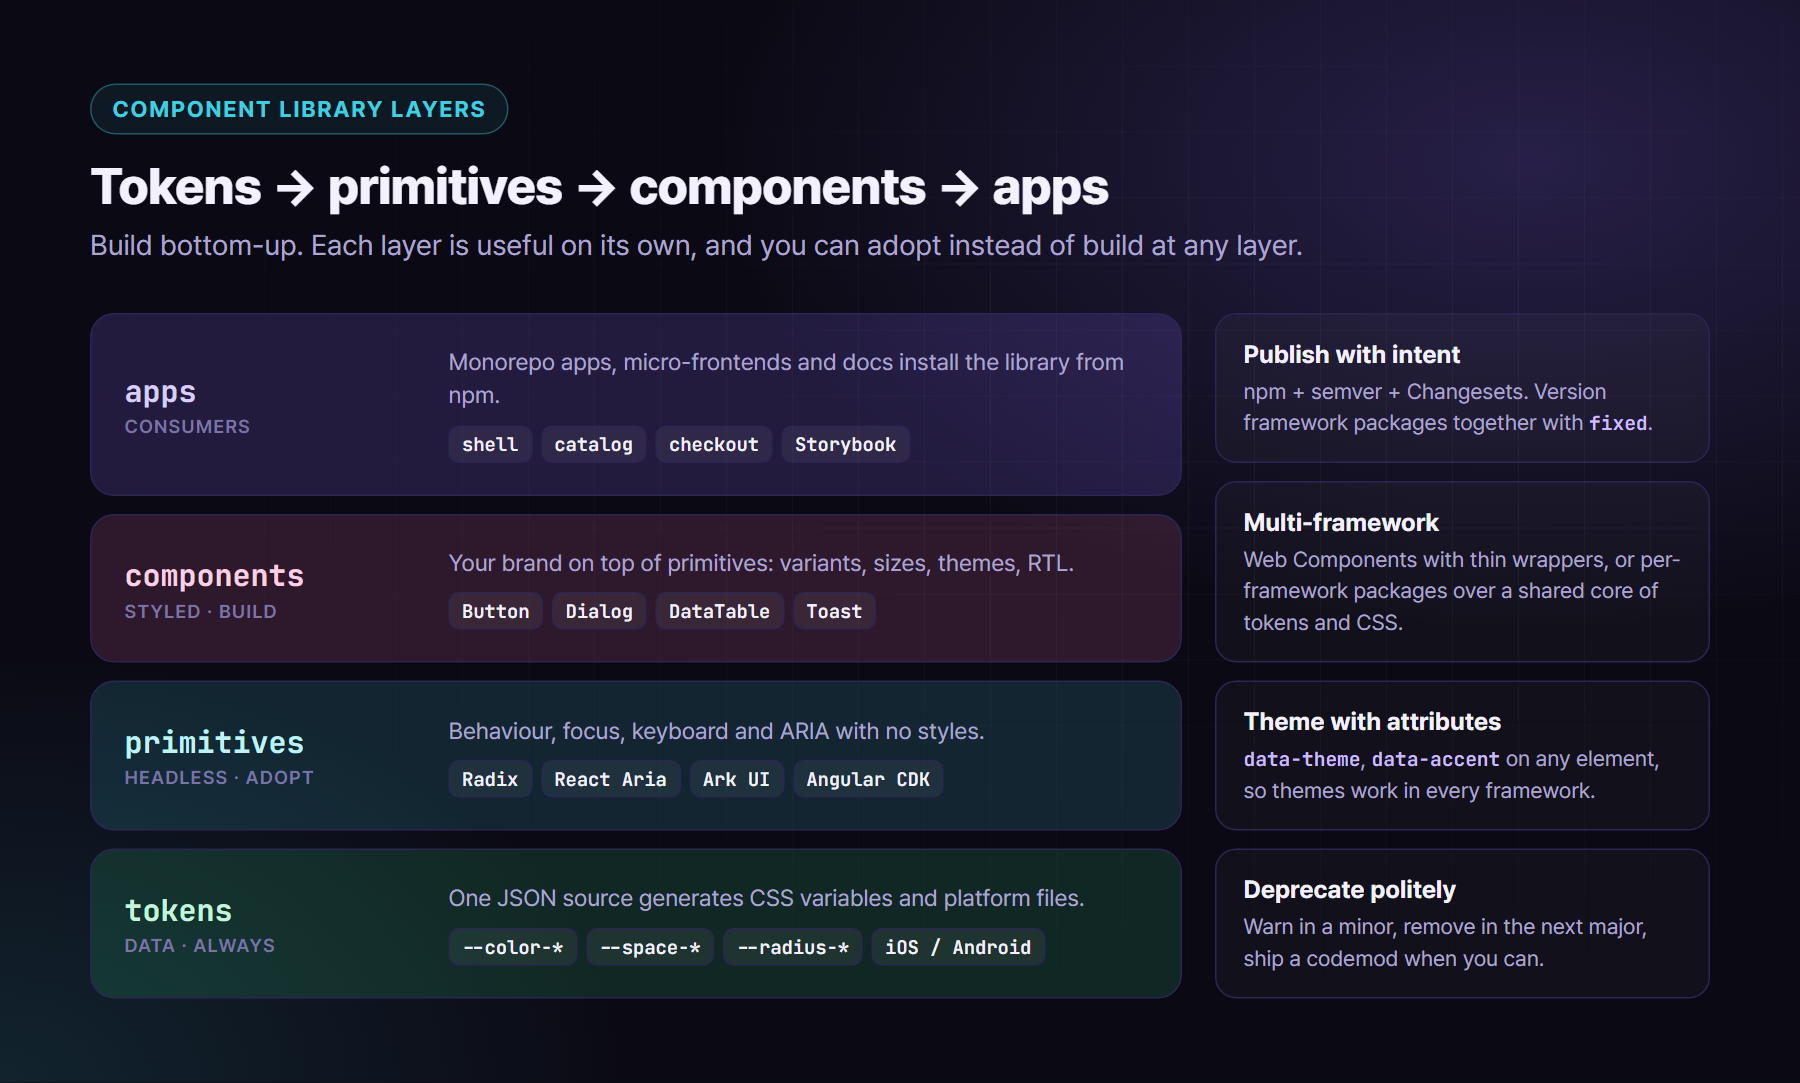Click the data-accent code keyword
This screenshot has width=1800, height=1083.
click(x=1435, y=759)
